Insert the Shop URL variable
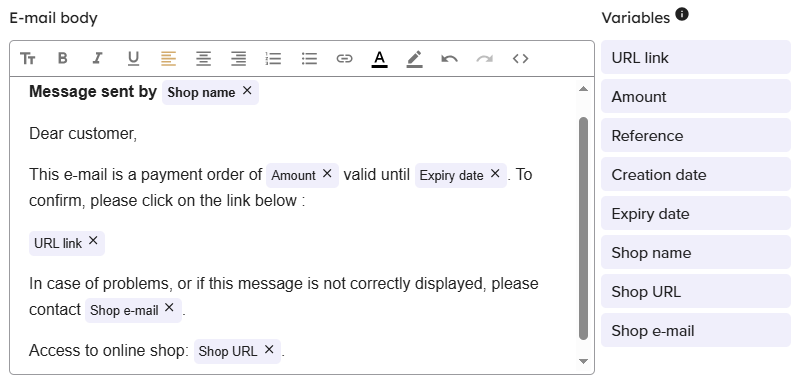 point(696,292)
